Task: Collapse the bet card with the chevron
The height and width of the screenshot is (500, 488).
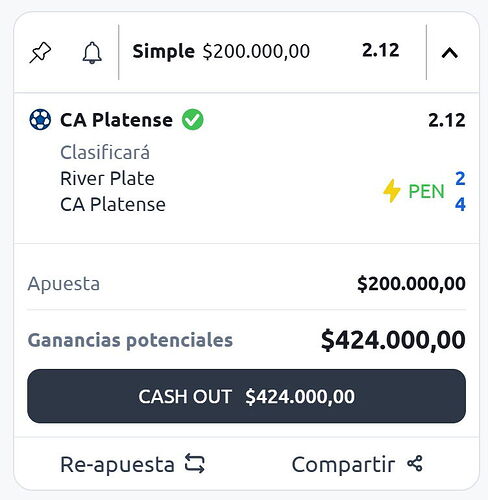Action: (x=450, y=53)
